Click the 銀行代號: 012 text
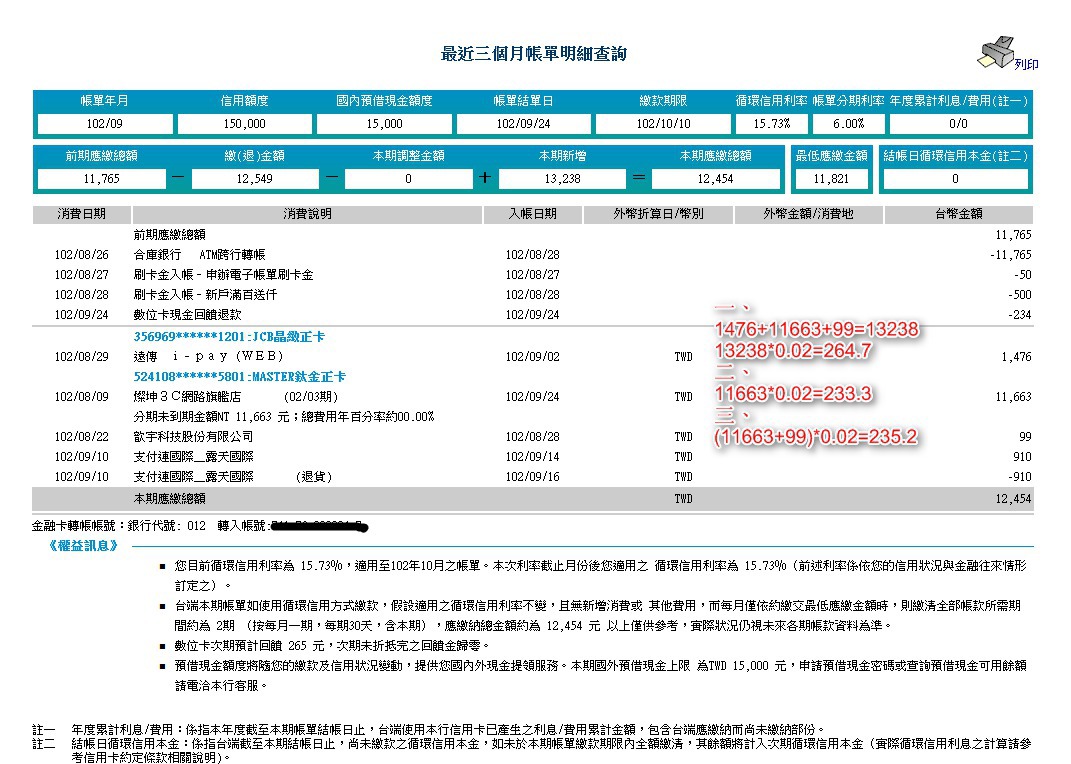Image resolution: width=1071 pixels, height=764 pixels. pos(167,526)
